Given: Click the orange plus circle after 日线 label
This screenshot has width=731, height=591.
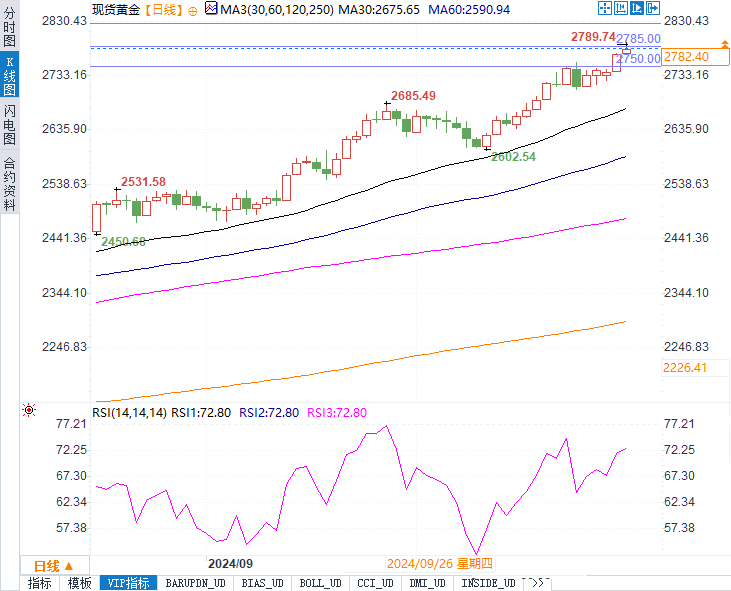Looking at the screenshot, I should tap(193, 10).
